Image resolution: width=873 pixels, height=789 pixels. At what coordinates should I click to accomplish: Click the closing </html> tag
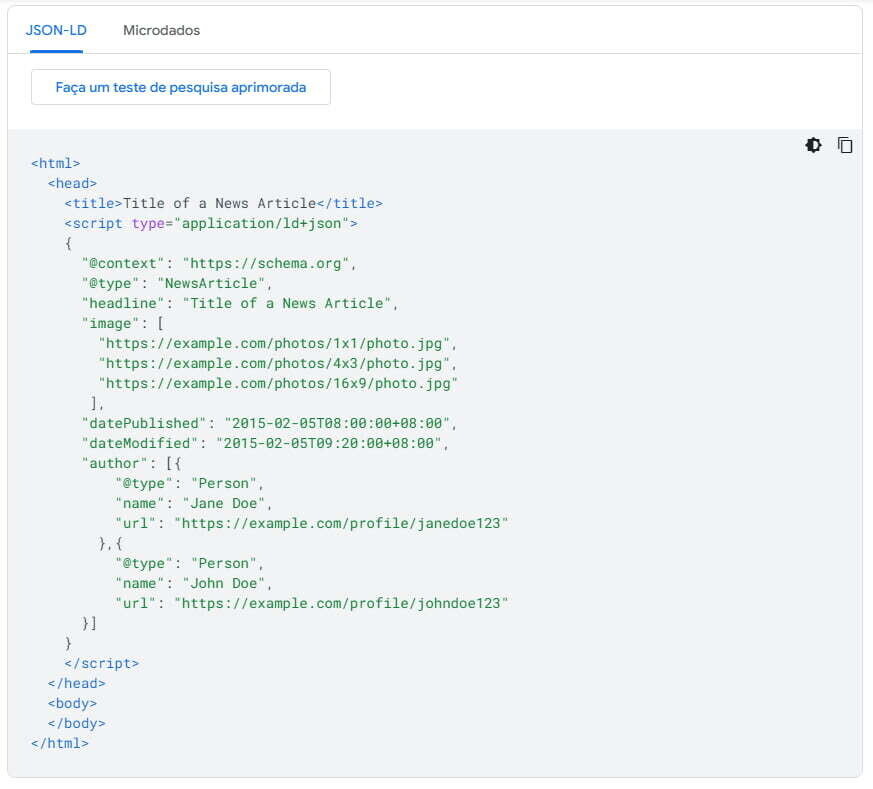point(60,744)
